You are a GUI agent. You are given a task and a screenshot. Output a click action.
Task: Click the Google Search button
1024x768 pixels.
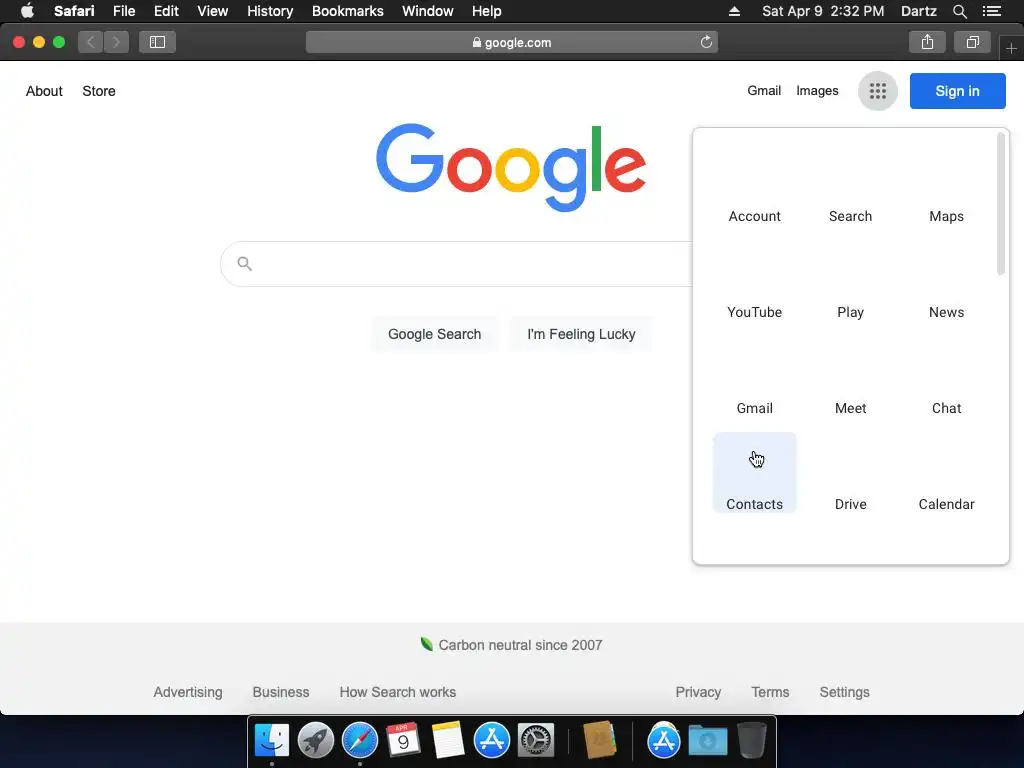pos(434,334)
